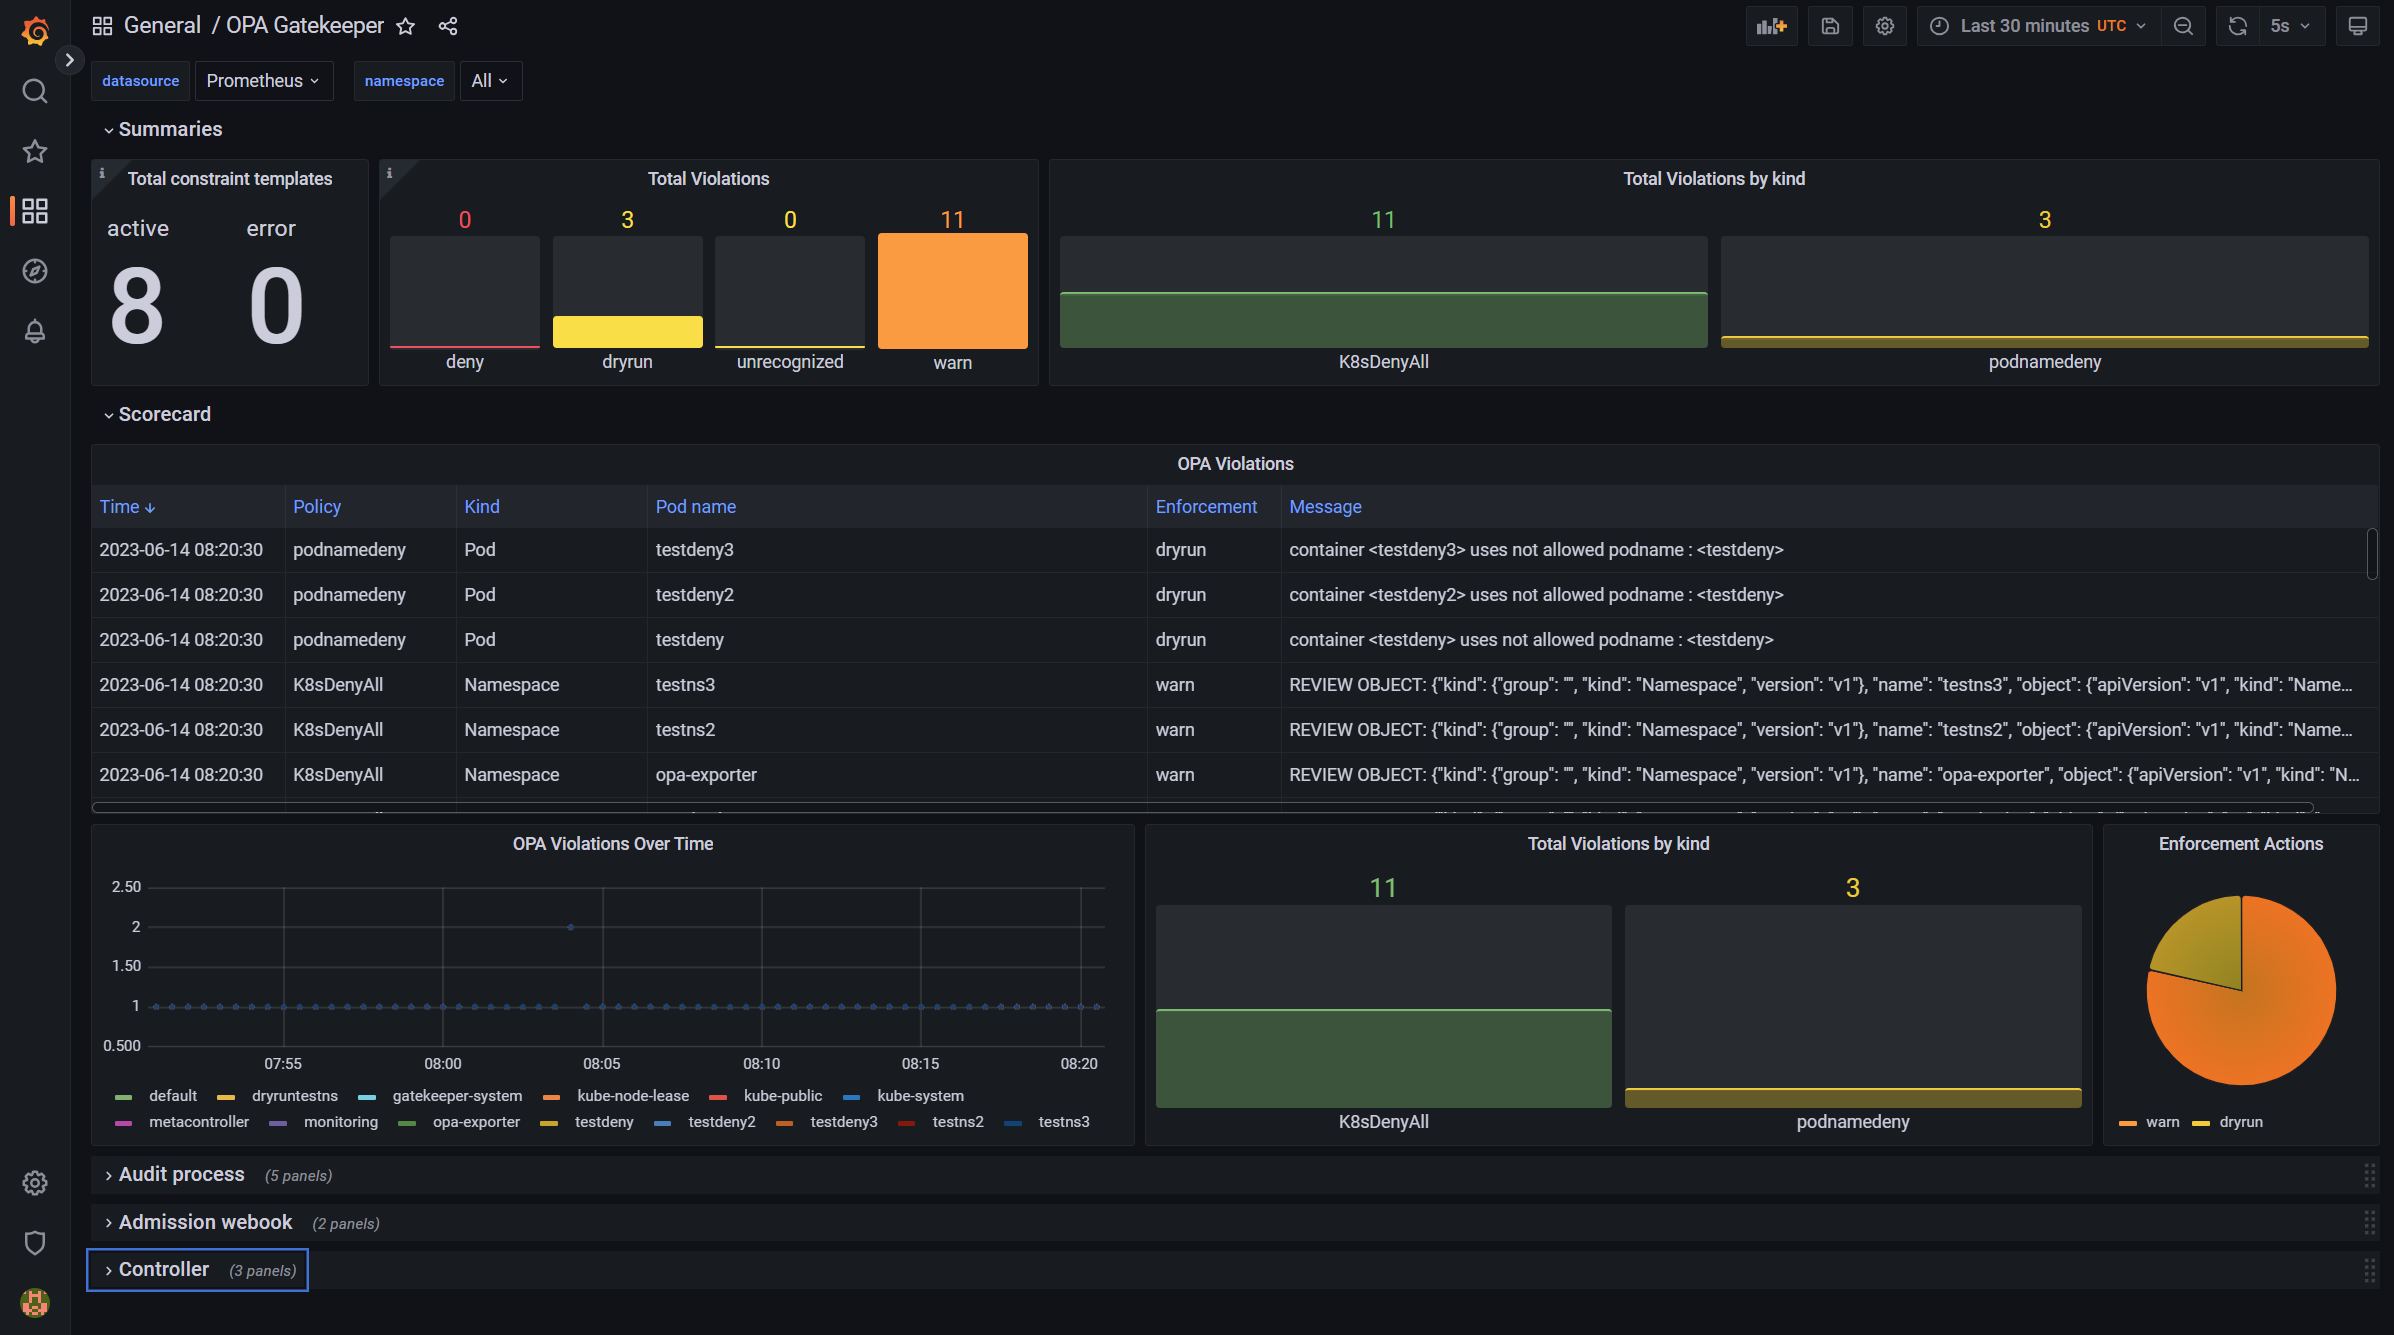Share dashboard via share icon
The image size is (2394, 1335).
(x=448, y=26)
